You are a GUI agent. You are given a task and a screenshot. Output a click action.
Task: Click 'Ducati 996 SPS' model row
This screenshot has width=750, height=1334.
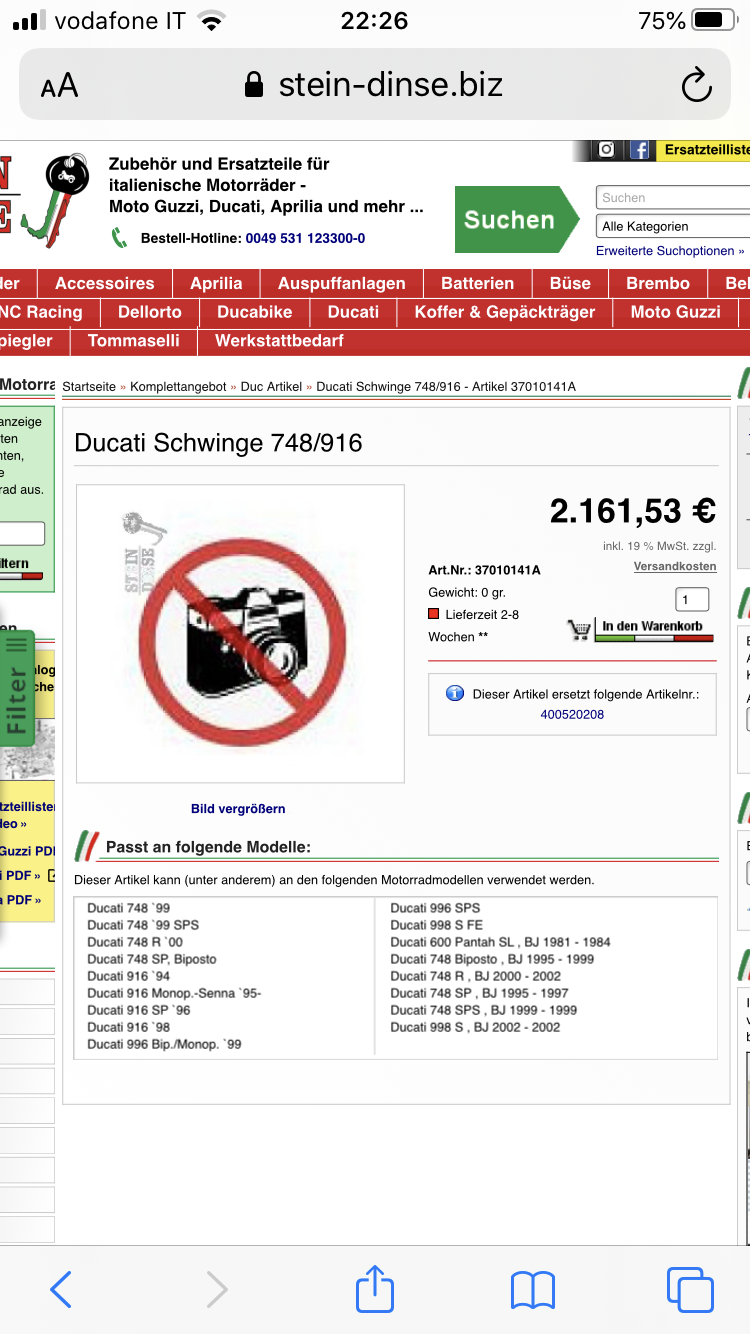435,908
